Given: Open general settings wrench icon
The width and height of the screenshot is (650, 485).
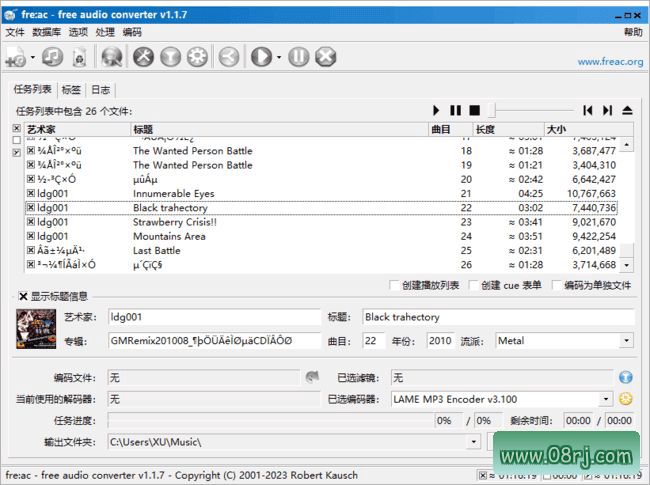Looking at the screenshot, I should point(143,58).
